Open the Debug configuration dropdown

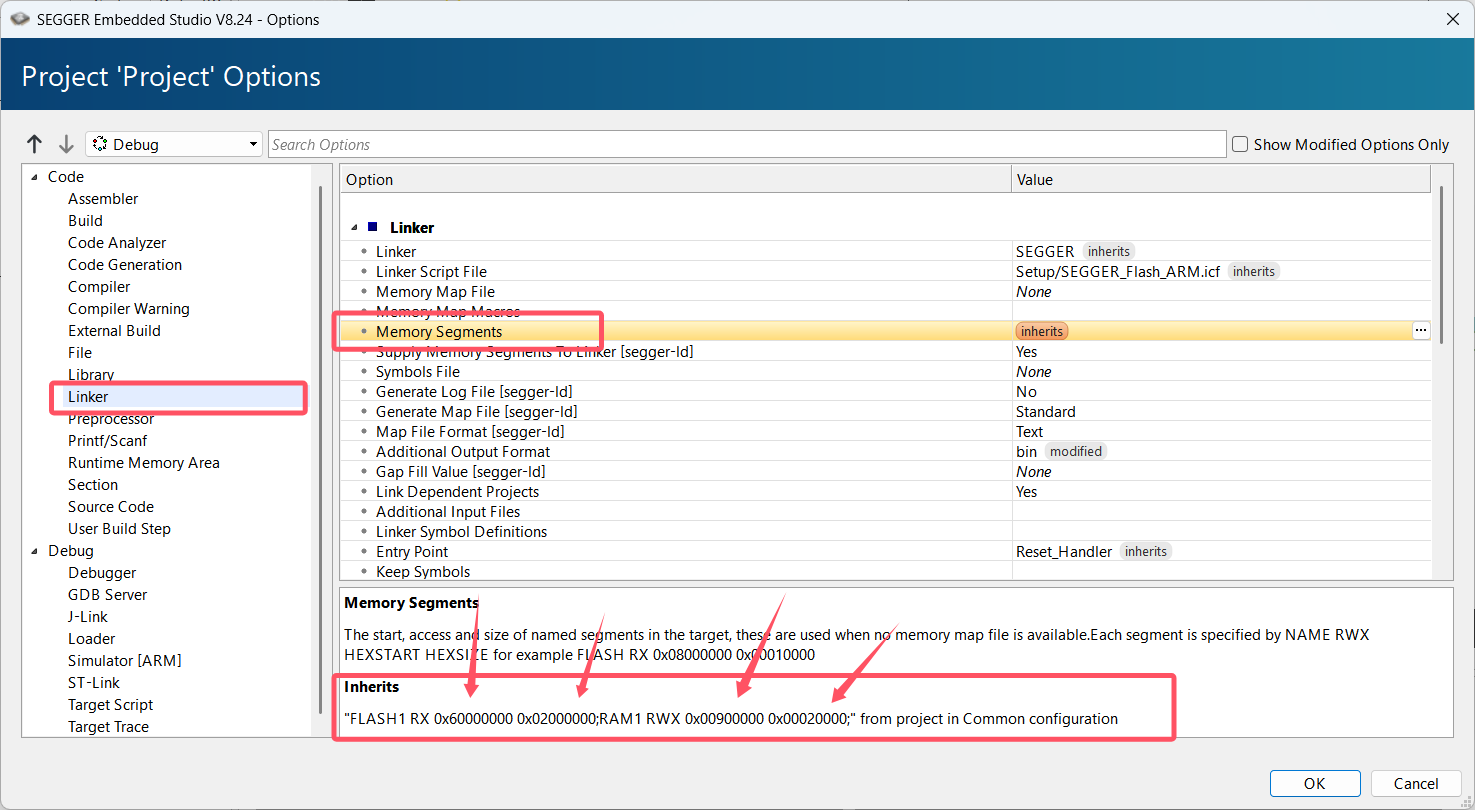click(x=174, y=144)
